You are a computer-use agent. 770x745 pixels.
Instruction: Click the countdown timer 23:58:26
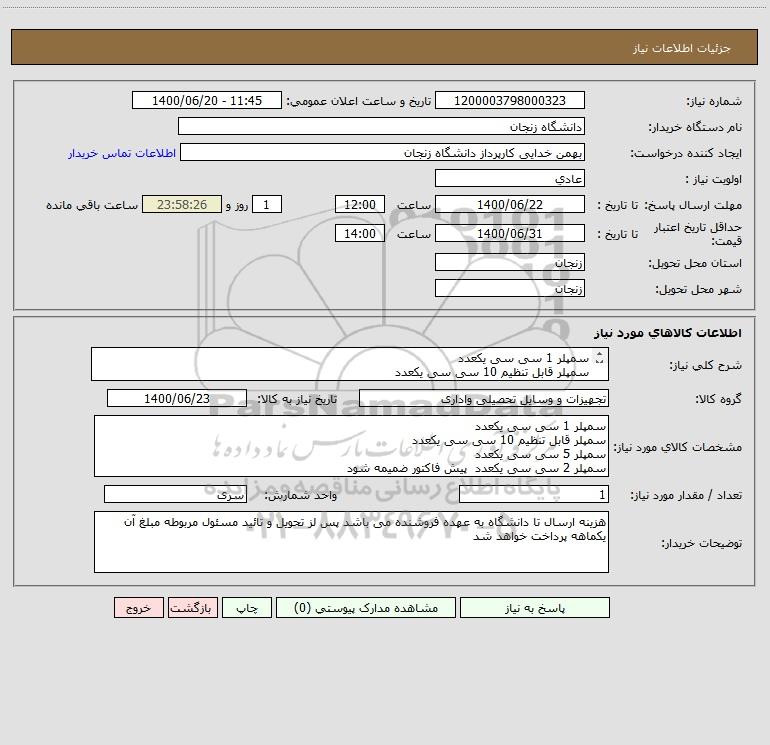182,204
